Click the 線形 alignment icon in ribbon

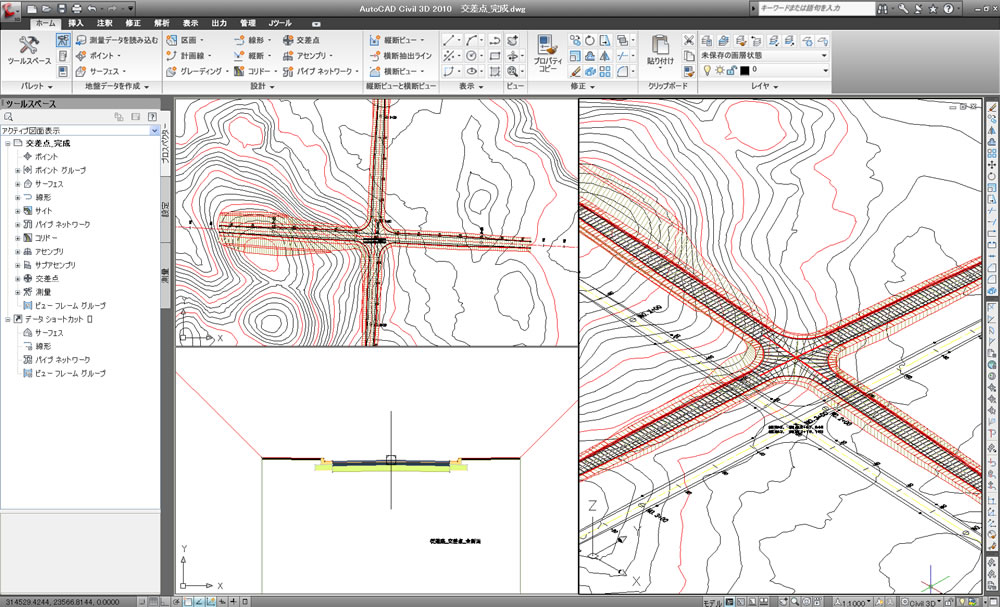point(239,40)
